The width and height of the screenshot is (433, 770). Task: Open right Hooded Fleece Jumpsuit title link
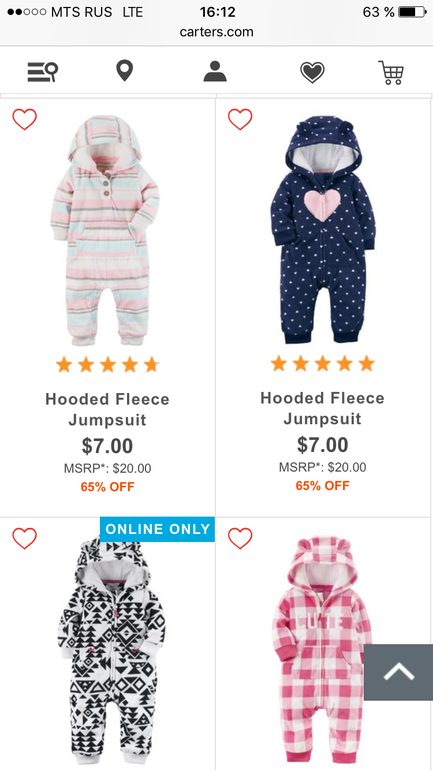pos(323,408)
